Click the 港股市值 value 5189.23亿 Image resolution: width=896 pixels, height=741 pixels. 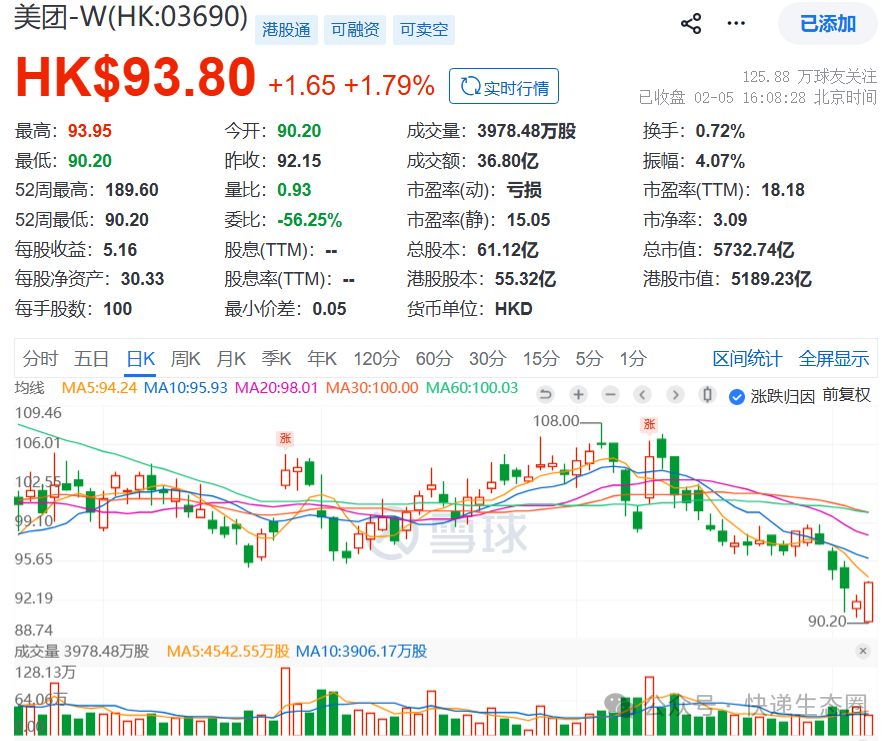(x=771, y=279)
